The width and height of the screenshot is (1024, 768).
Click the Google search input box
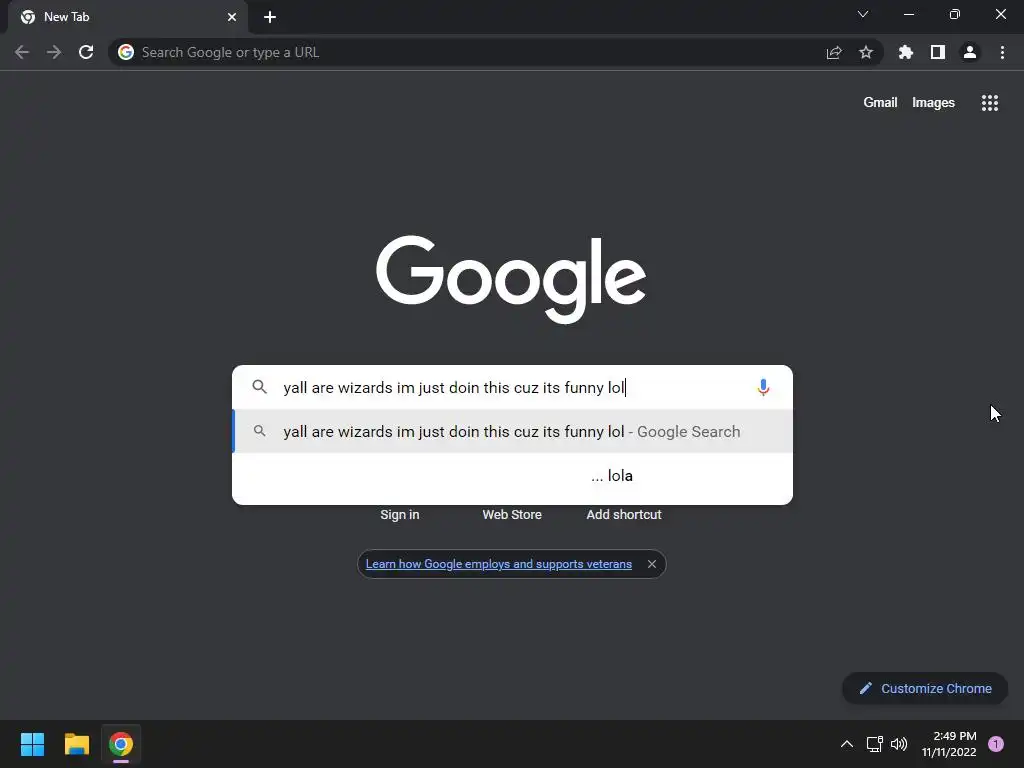(x=513, y=387)
